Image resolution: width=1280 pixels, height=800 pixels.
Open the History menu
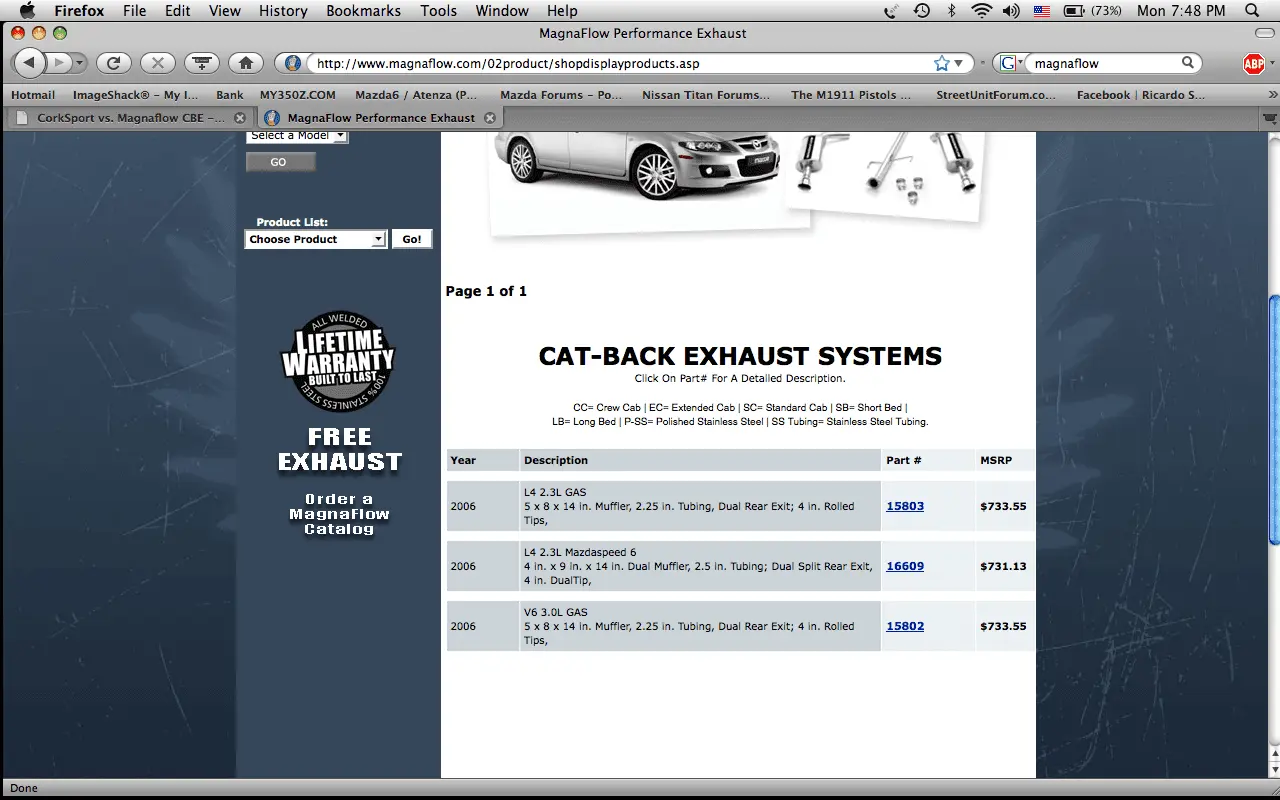tap(283, 11)
